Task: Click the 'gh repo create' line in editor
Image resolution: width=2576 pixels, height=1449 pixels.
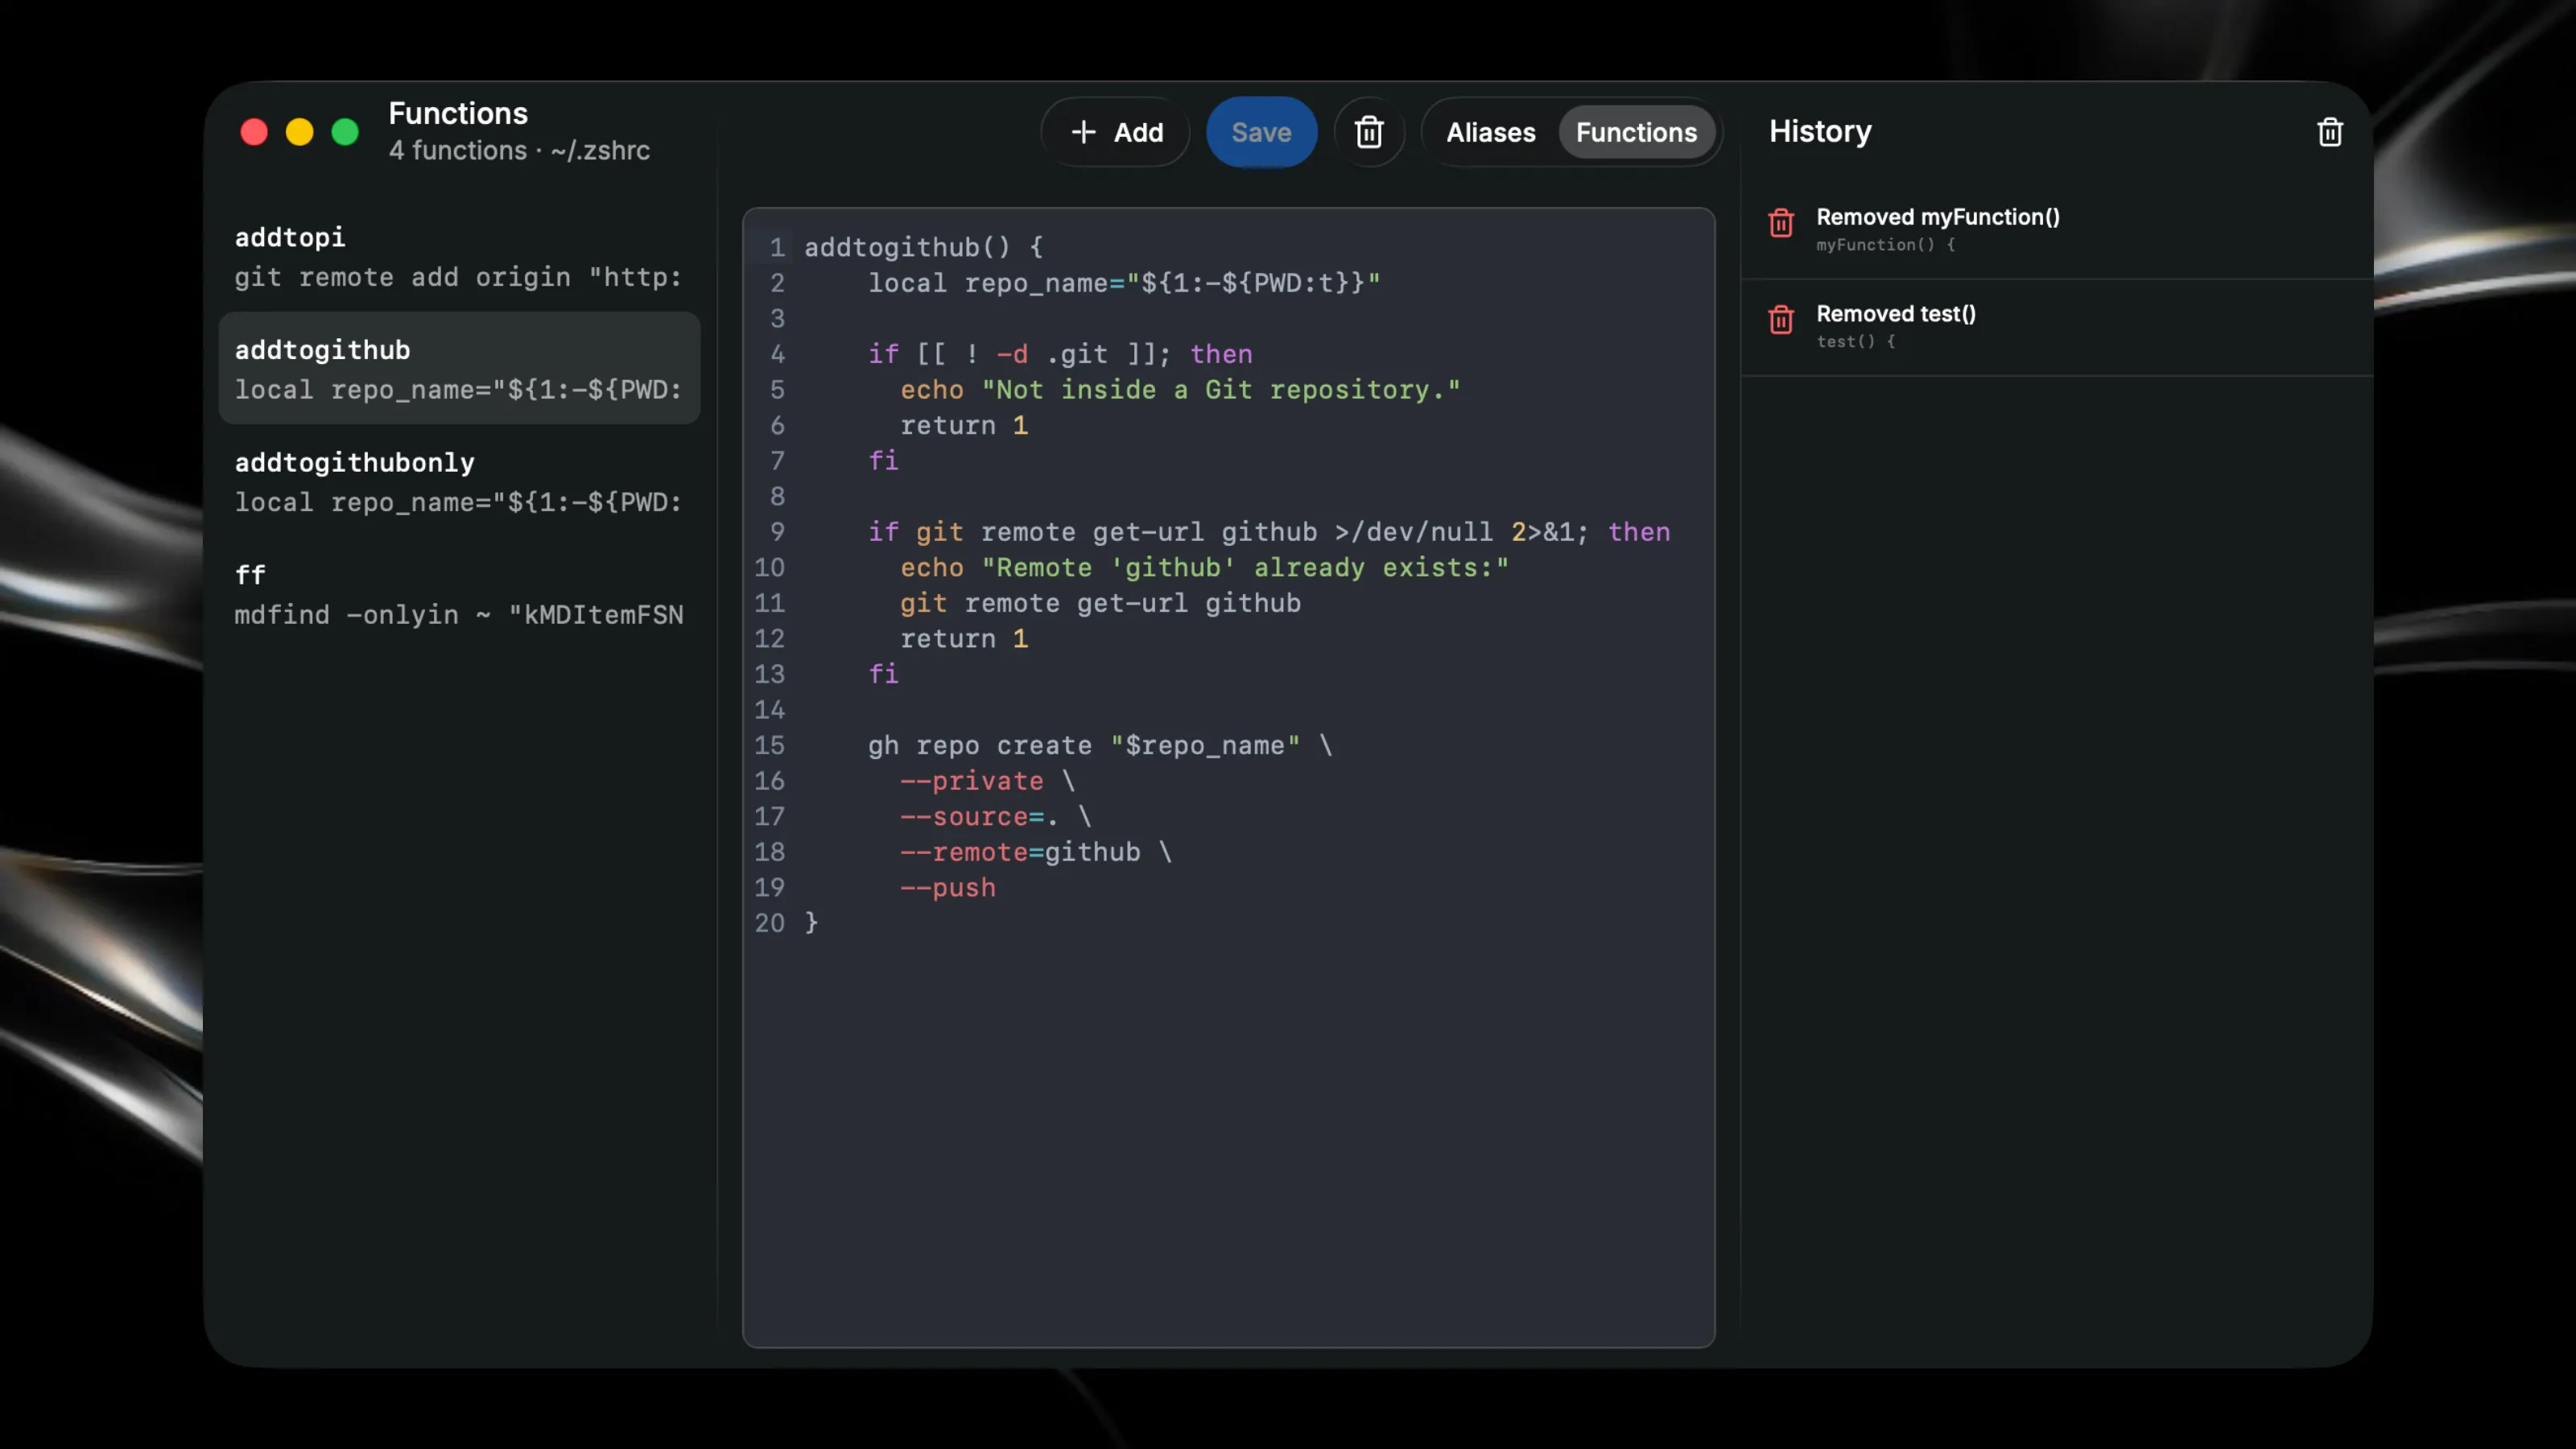Action: (1100, 745)
